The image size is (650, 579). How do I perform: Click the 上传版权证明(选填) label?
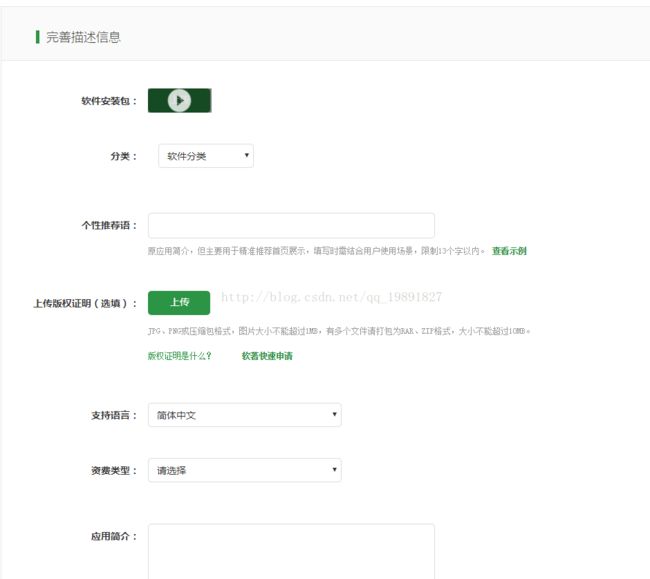(85, 303)
